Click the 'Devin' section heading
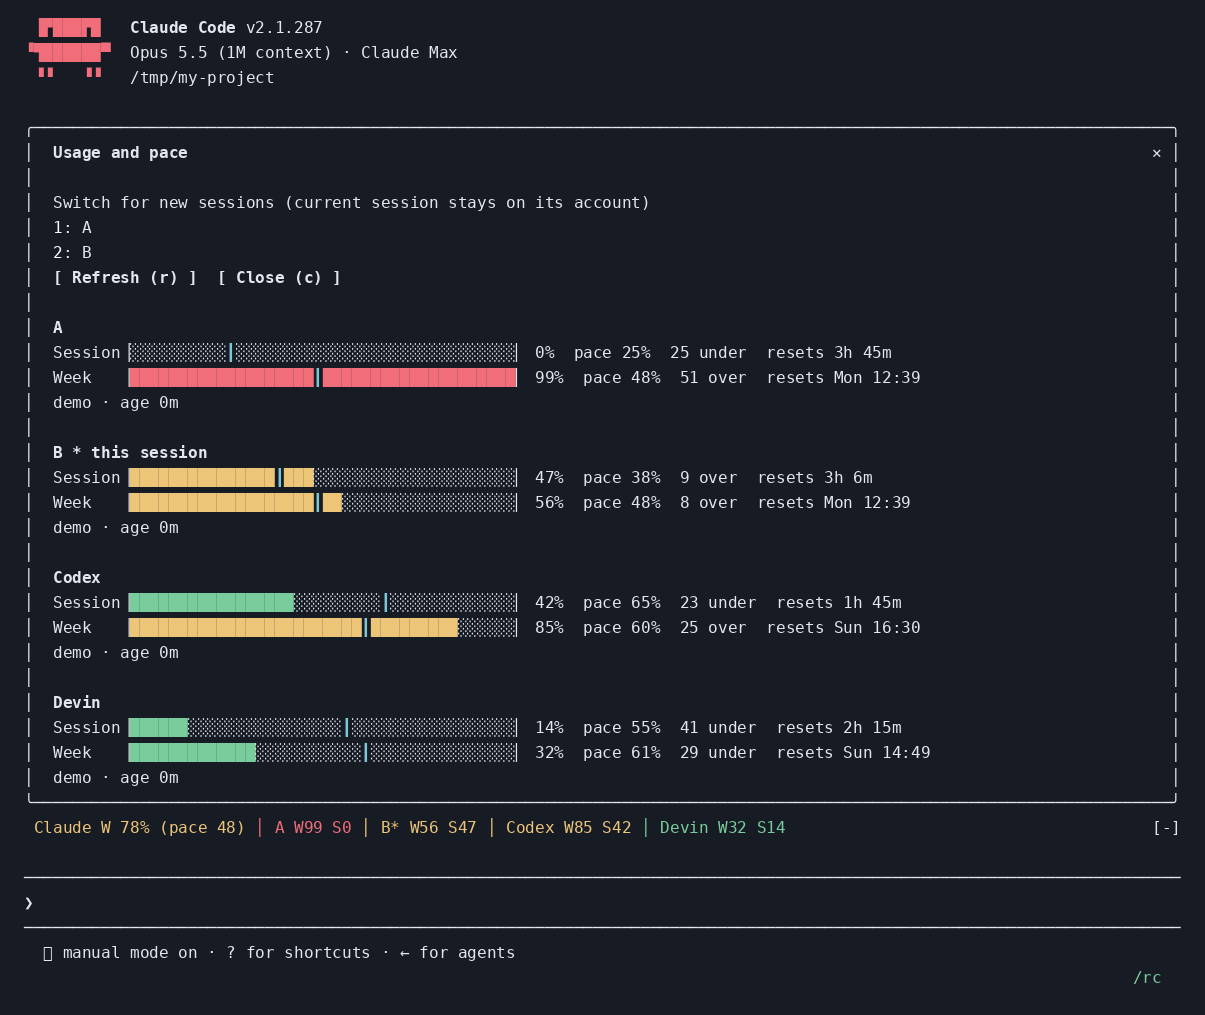This screenshot has width=1205, height=1015. pos(77,703)
